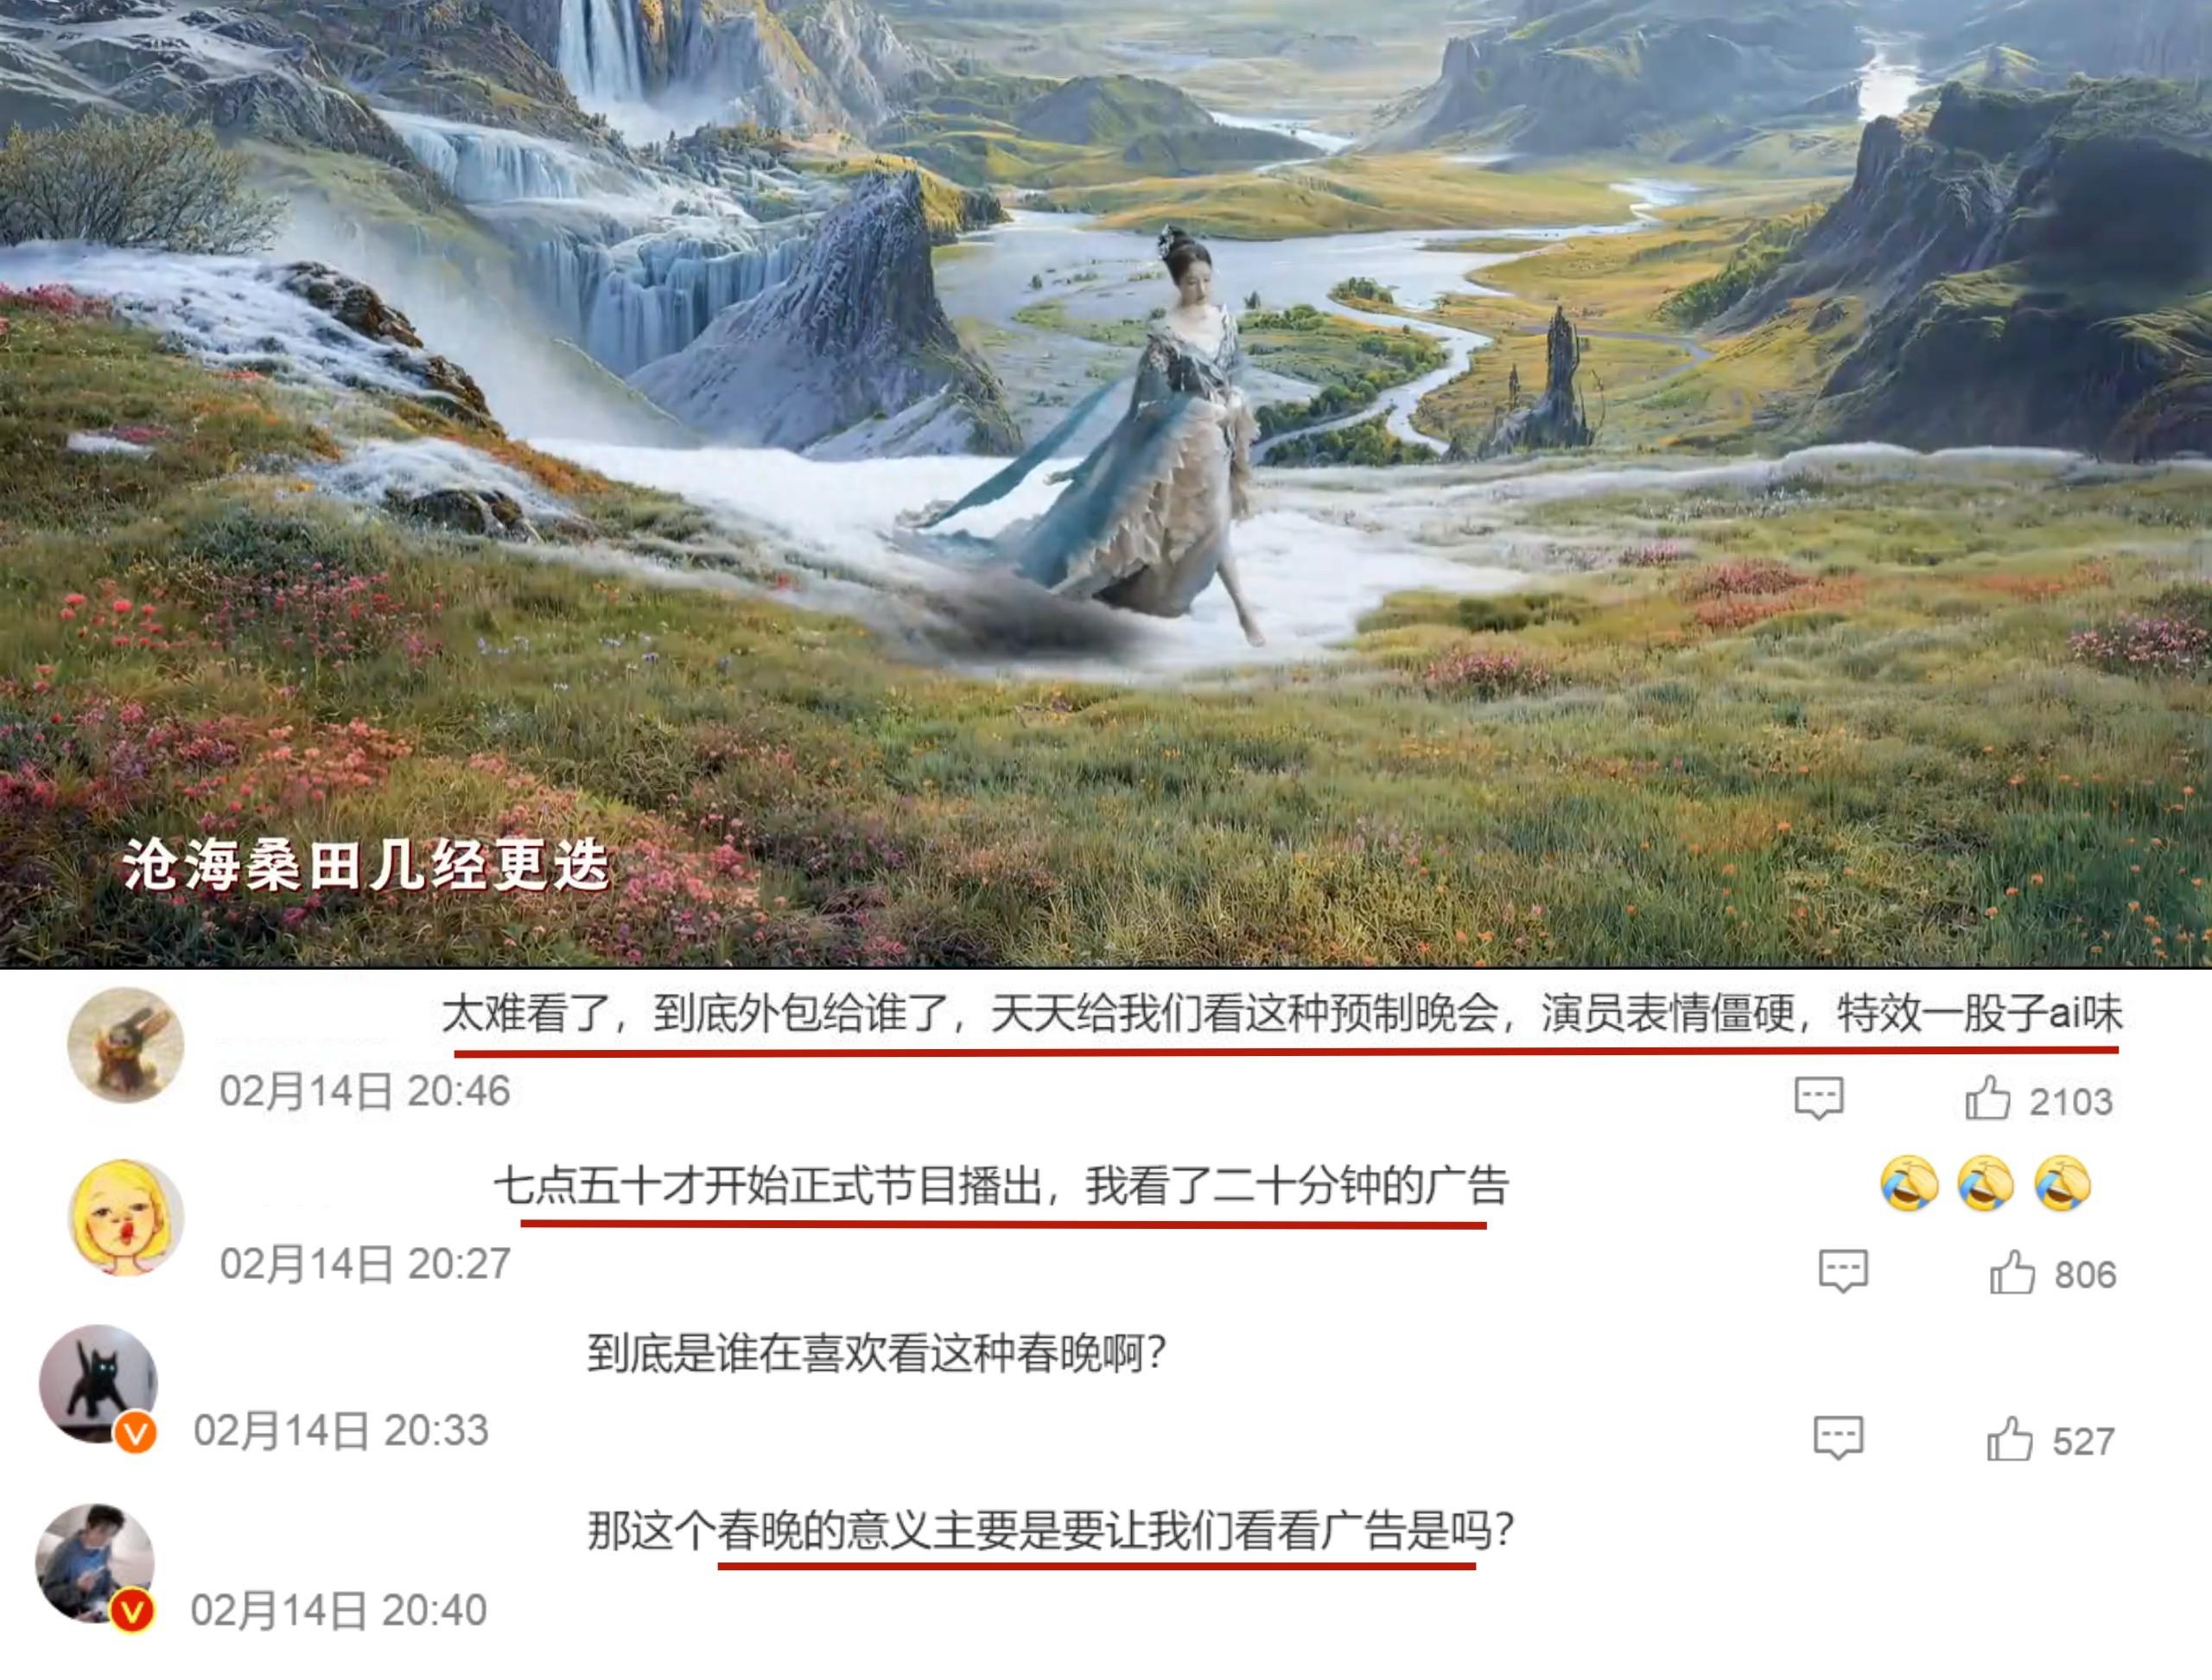Open the blonde cartoon avatar profile

tap(126, 1217)
